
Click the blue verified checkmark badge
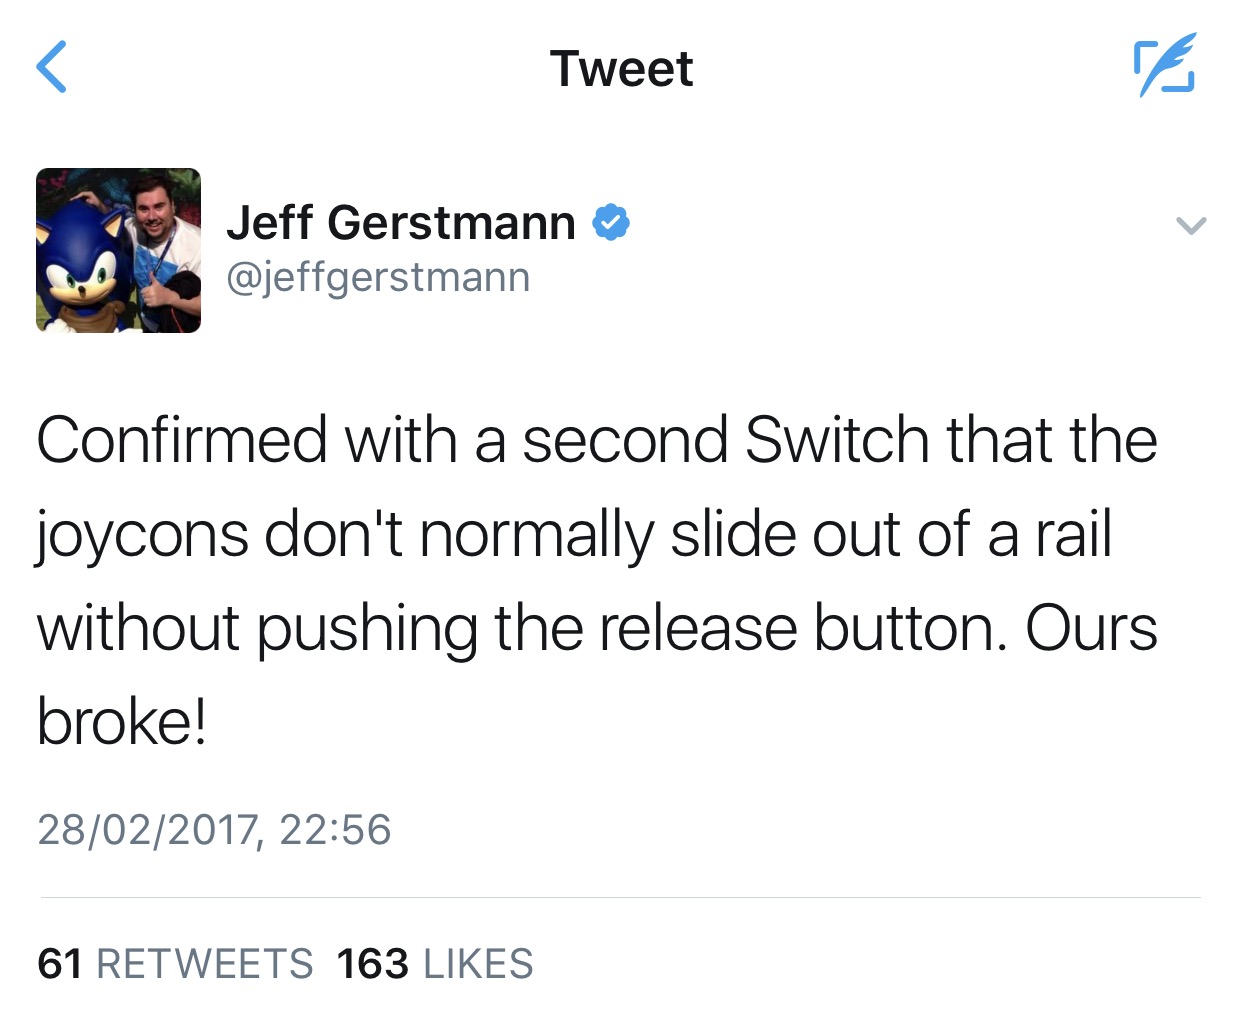611,222
